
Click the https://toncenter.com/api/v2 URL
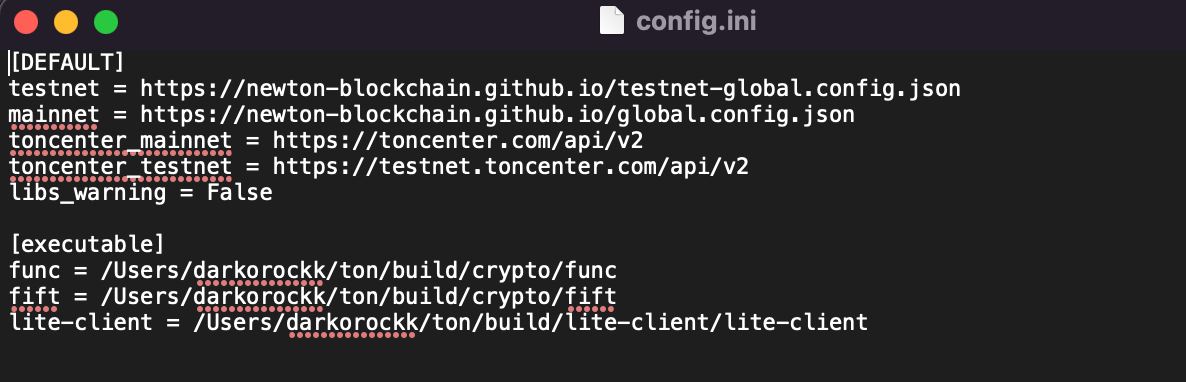(458, 141)
